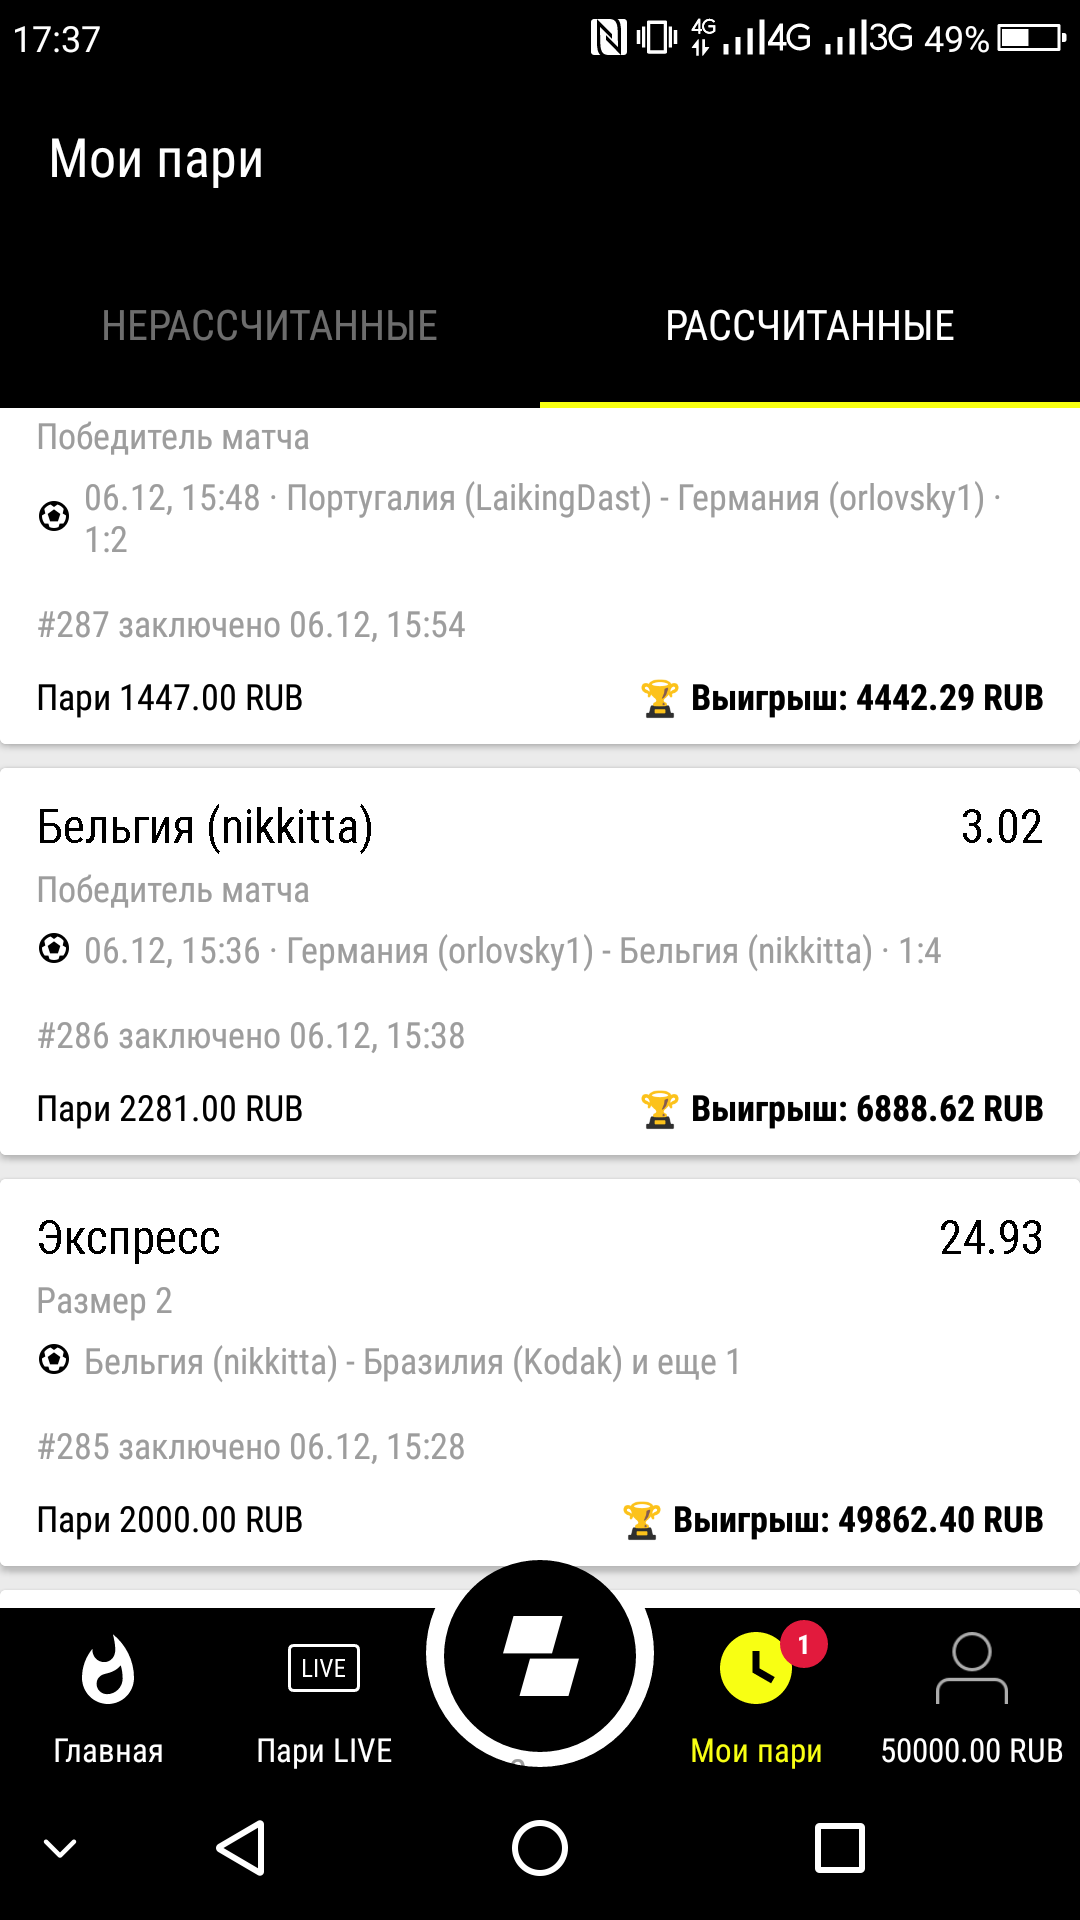Hide keyboard using Android down chevron

[x=60, y=1848]
